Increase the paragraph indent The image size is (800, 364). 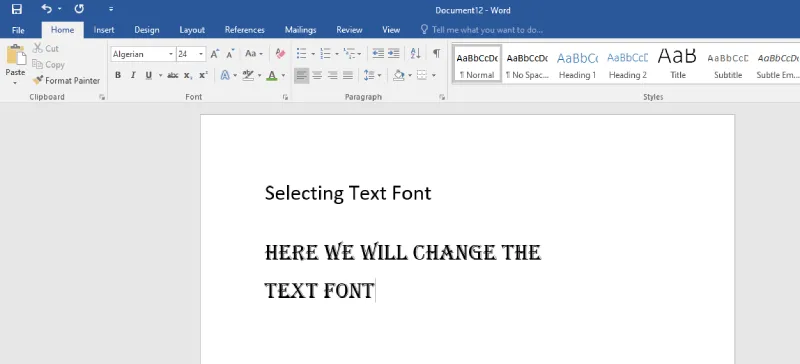[393, 54]
